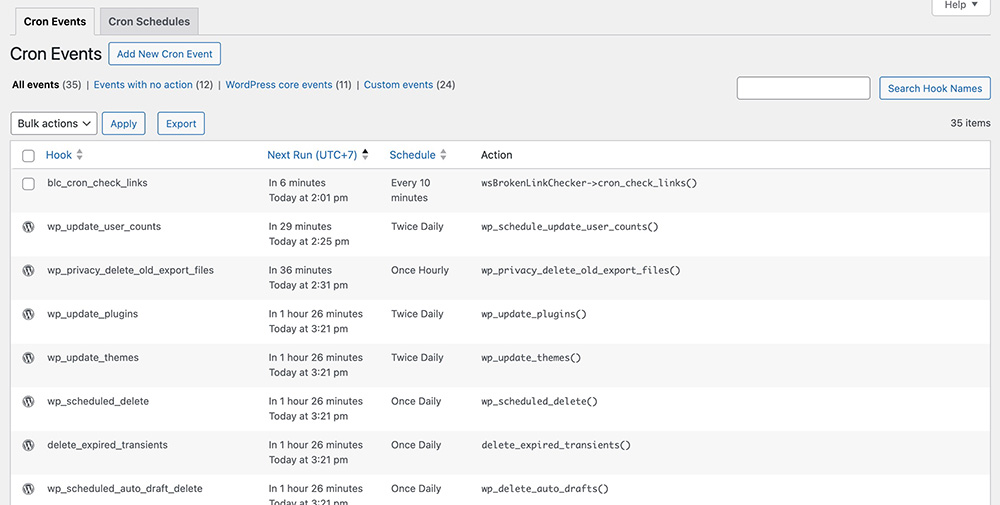The height and width of the screenshot is (505, 1000).
Task: Click wp_privacy_delete_old_export_files hook name
Action: click(131, 270)
